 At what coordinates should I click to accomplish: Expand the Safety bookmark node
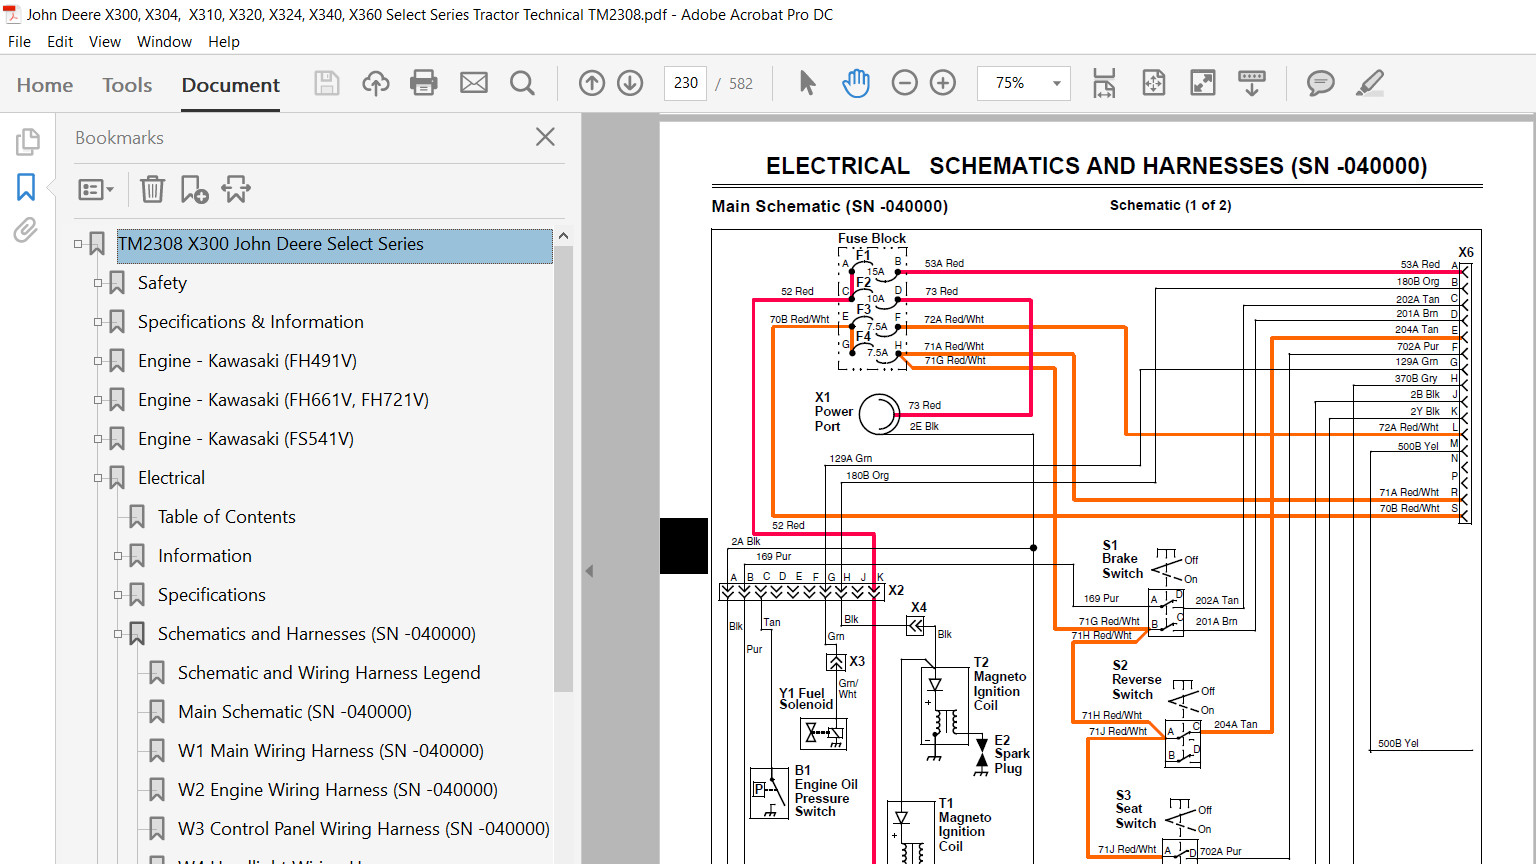(x=98, y=283)
